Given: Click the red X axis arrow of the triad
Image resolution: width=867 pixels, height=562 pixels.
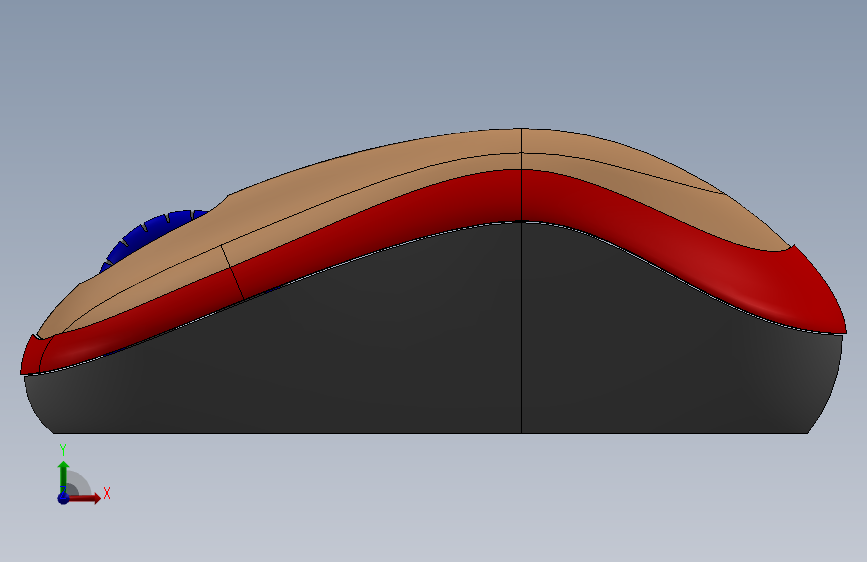Looking at the screenshot, I should 84,498.
